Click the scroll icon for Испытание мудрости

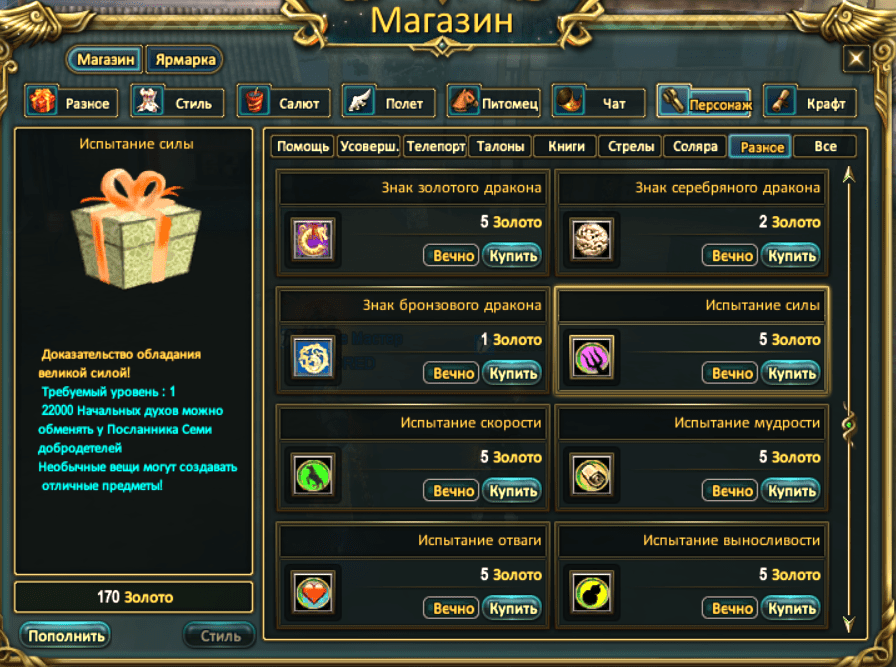[x=591, y=475]
